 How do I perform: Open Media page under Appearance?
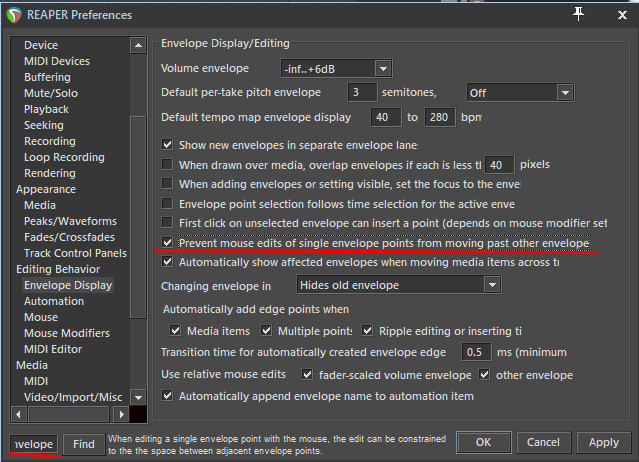(40, 205)
